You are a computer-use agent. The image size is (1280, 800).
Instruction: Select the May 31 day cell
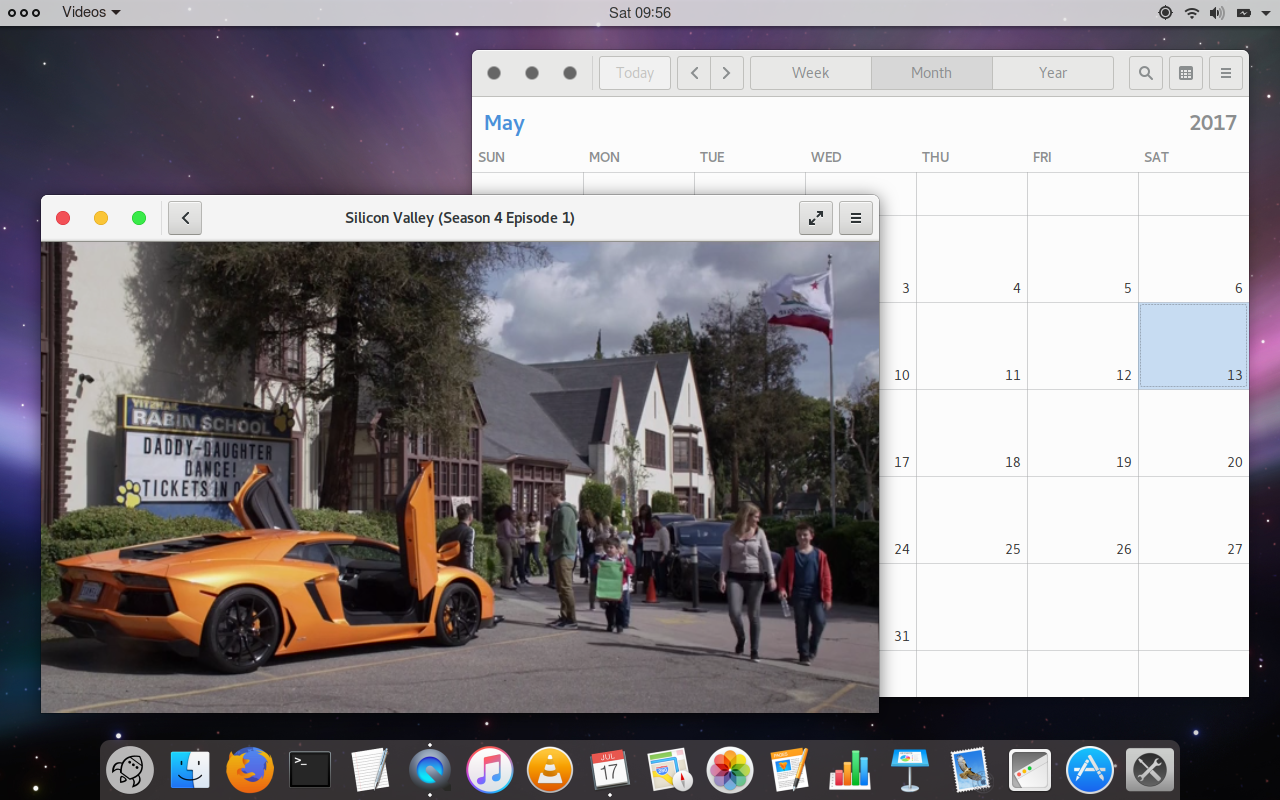(x=898, y=607)
